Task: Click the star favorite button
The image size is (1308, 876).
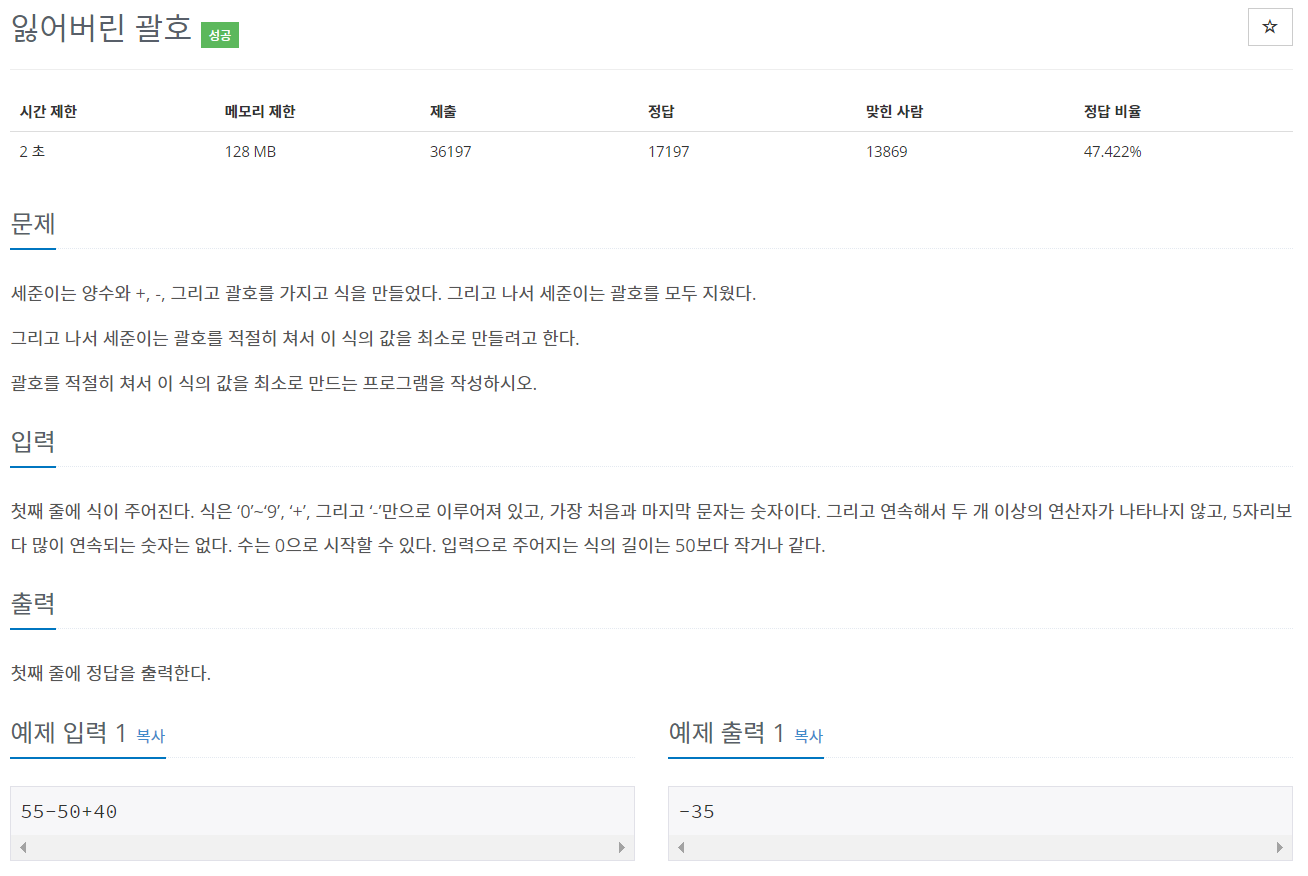Action: 1270,27
